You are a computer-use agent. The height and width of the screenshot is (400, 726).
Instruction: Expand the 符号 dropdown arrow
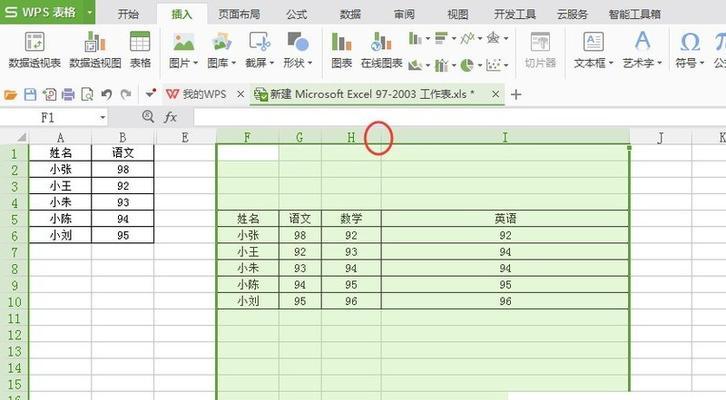coord(702,63)
